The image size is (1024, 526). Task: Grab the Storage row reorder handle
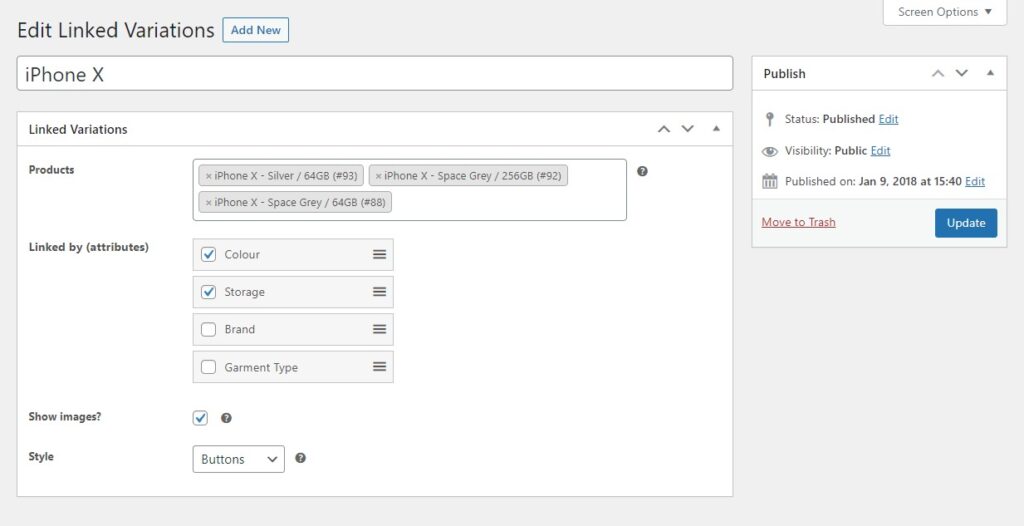point(379,292)
